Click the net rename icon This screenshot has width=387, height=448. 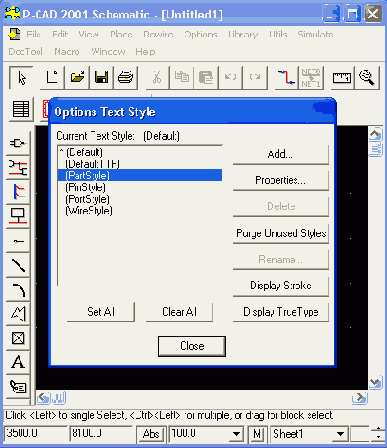point(311,78)
